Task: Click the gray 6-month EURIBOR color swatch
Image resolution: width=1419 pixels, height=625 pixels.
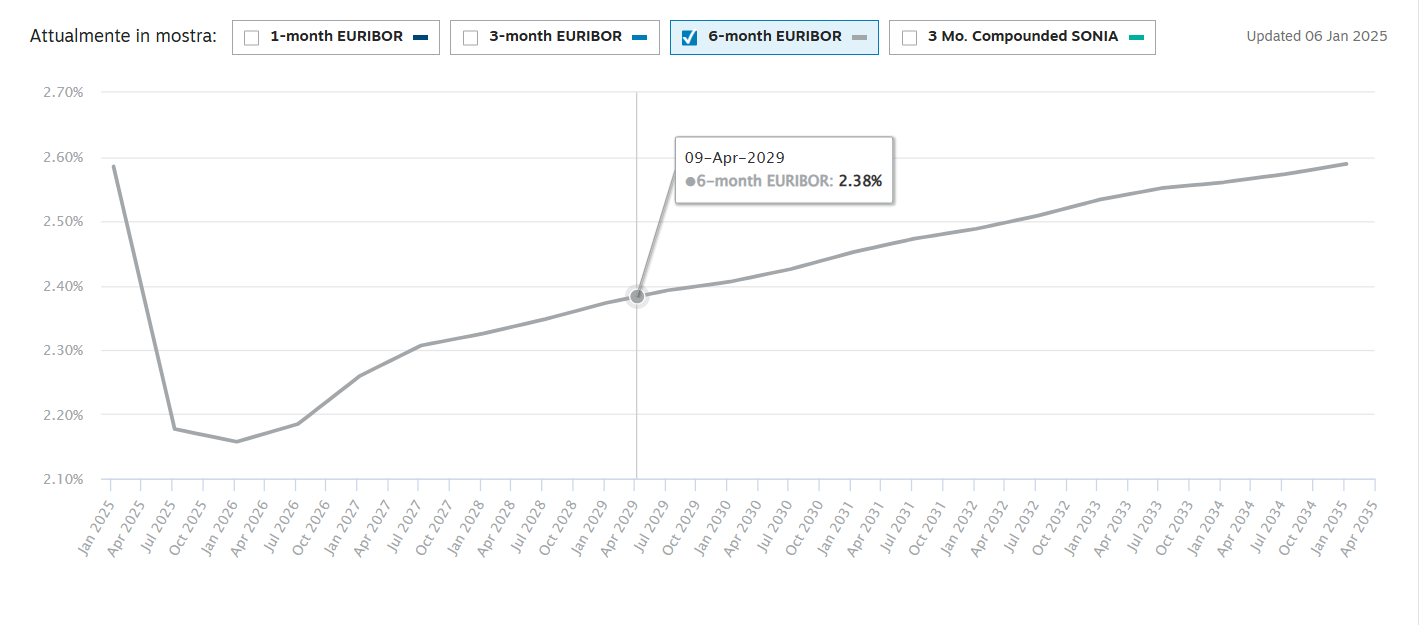Action: (x=860, y=38)
